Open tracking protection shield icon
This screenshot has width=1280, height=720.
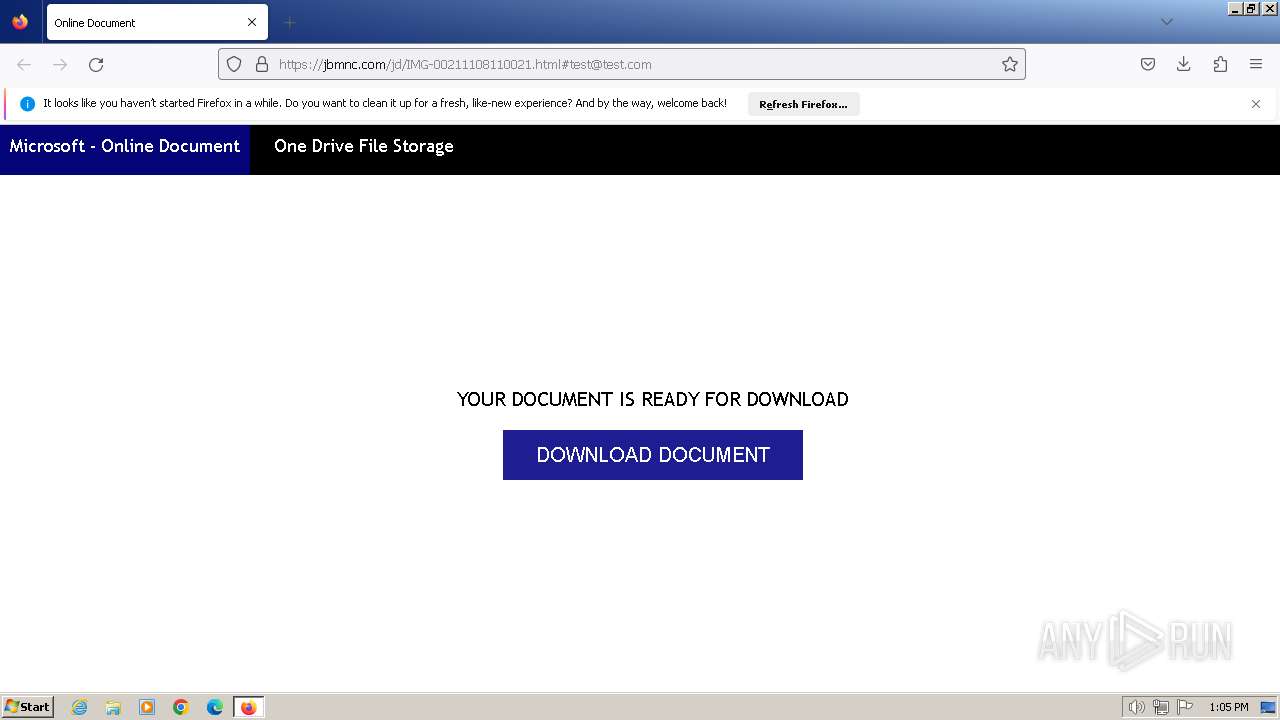pos(234,64)
